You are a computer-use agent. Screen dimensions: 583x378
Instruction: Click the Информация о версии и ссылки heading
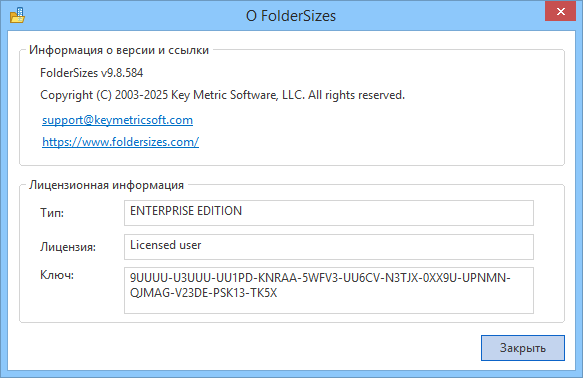coord(119,50)
